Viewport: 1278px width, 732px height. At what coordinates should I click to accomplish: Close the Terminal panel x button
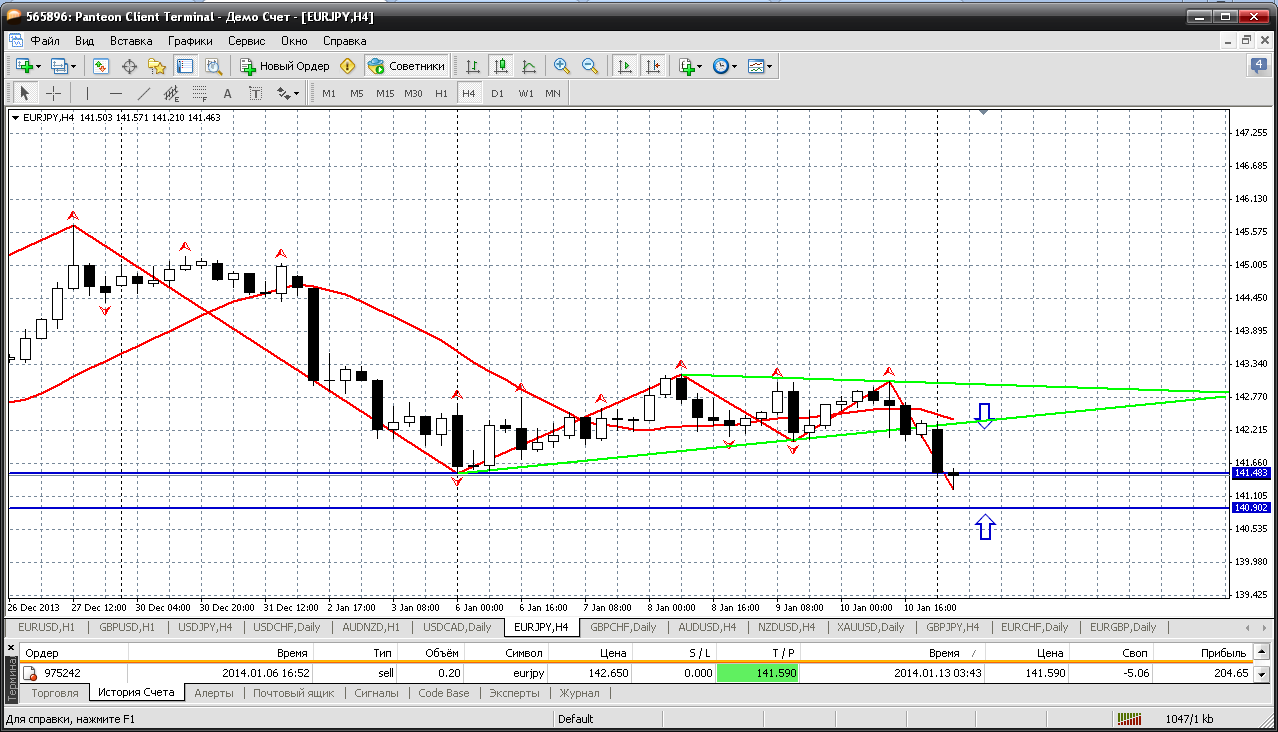(x=13, y=650)
